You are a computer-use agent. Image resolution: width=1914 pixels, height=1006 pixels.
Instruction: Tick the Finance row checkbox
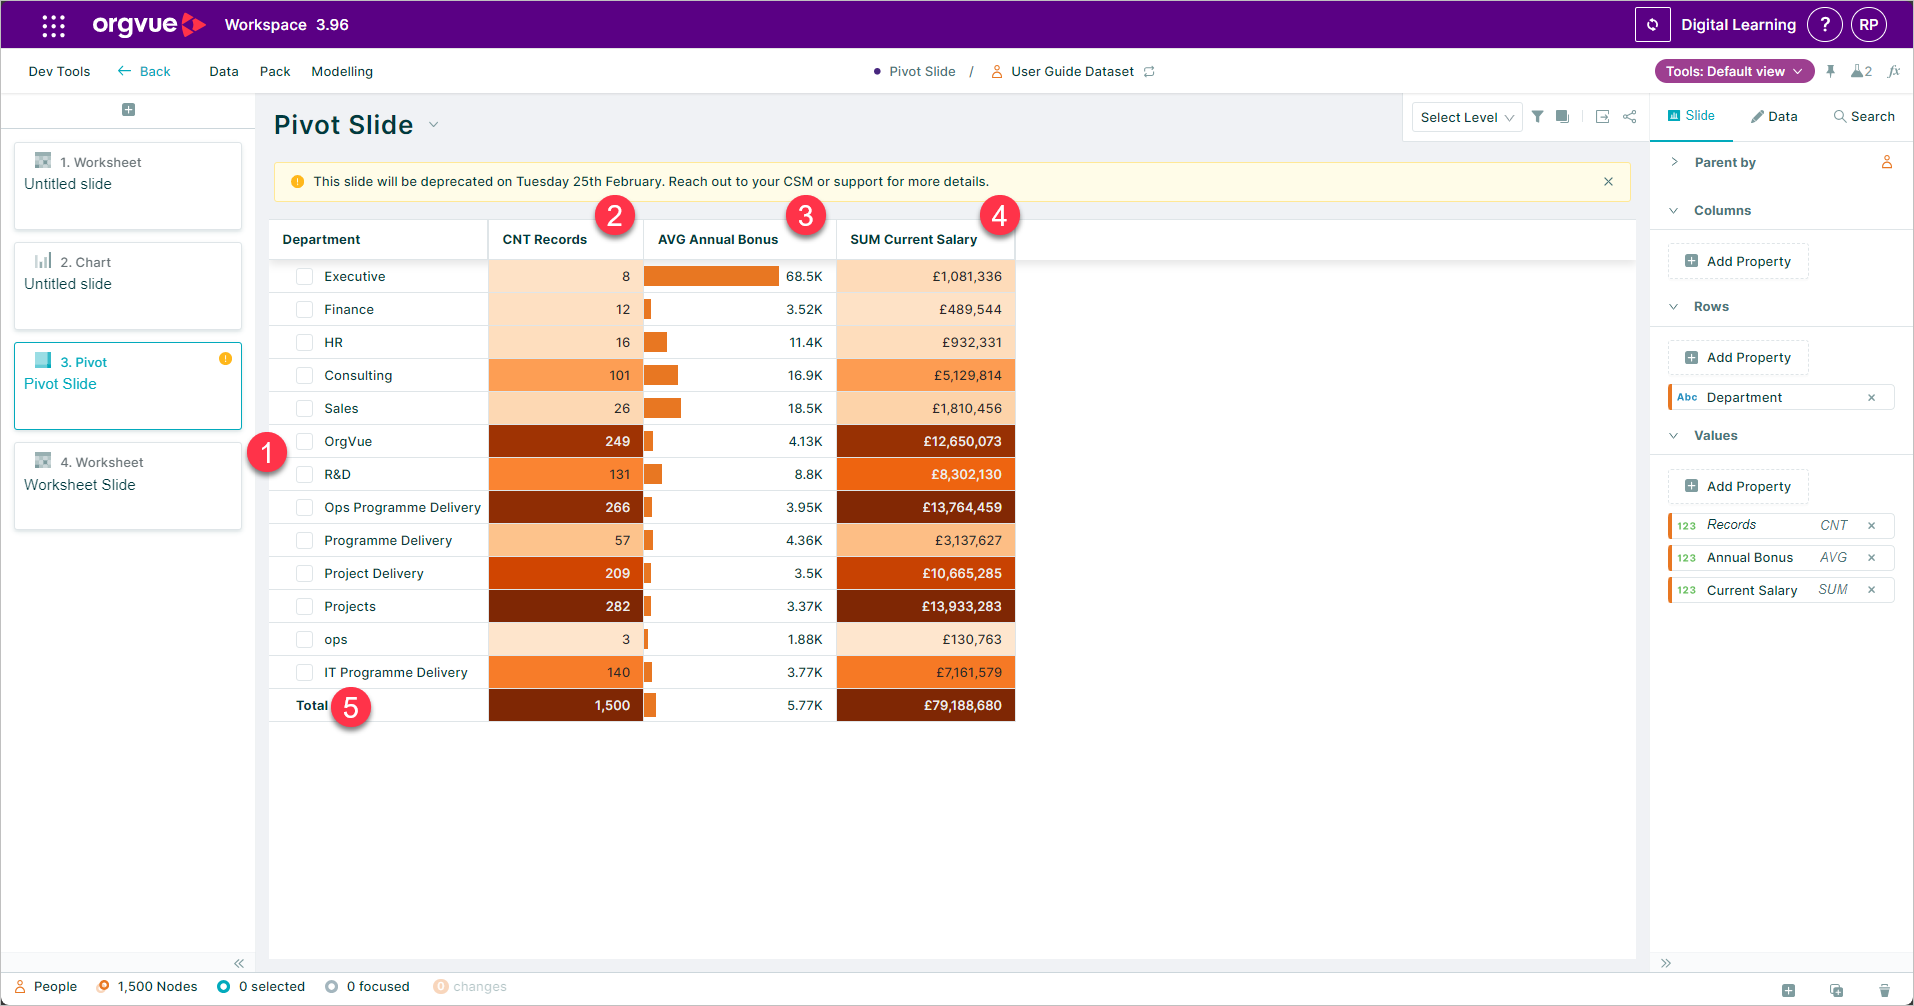pos(304,309)
